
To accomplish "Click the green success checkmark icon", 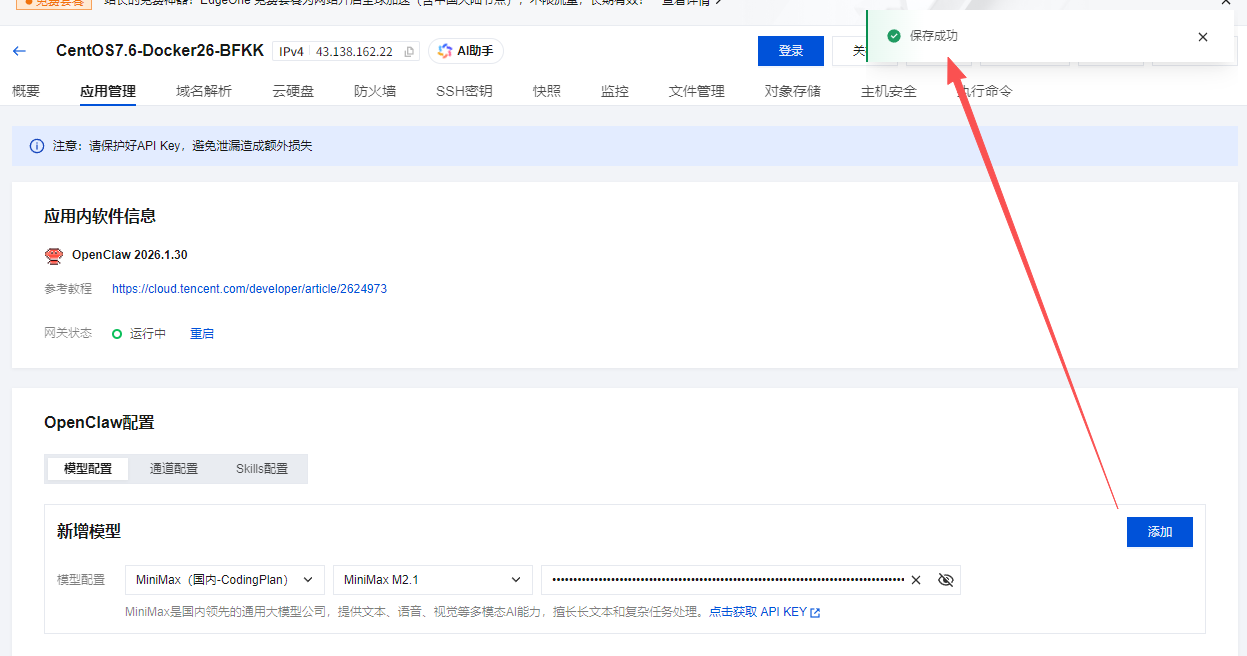I will [894, 36].
